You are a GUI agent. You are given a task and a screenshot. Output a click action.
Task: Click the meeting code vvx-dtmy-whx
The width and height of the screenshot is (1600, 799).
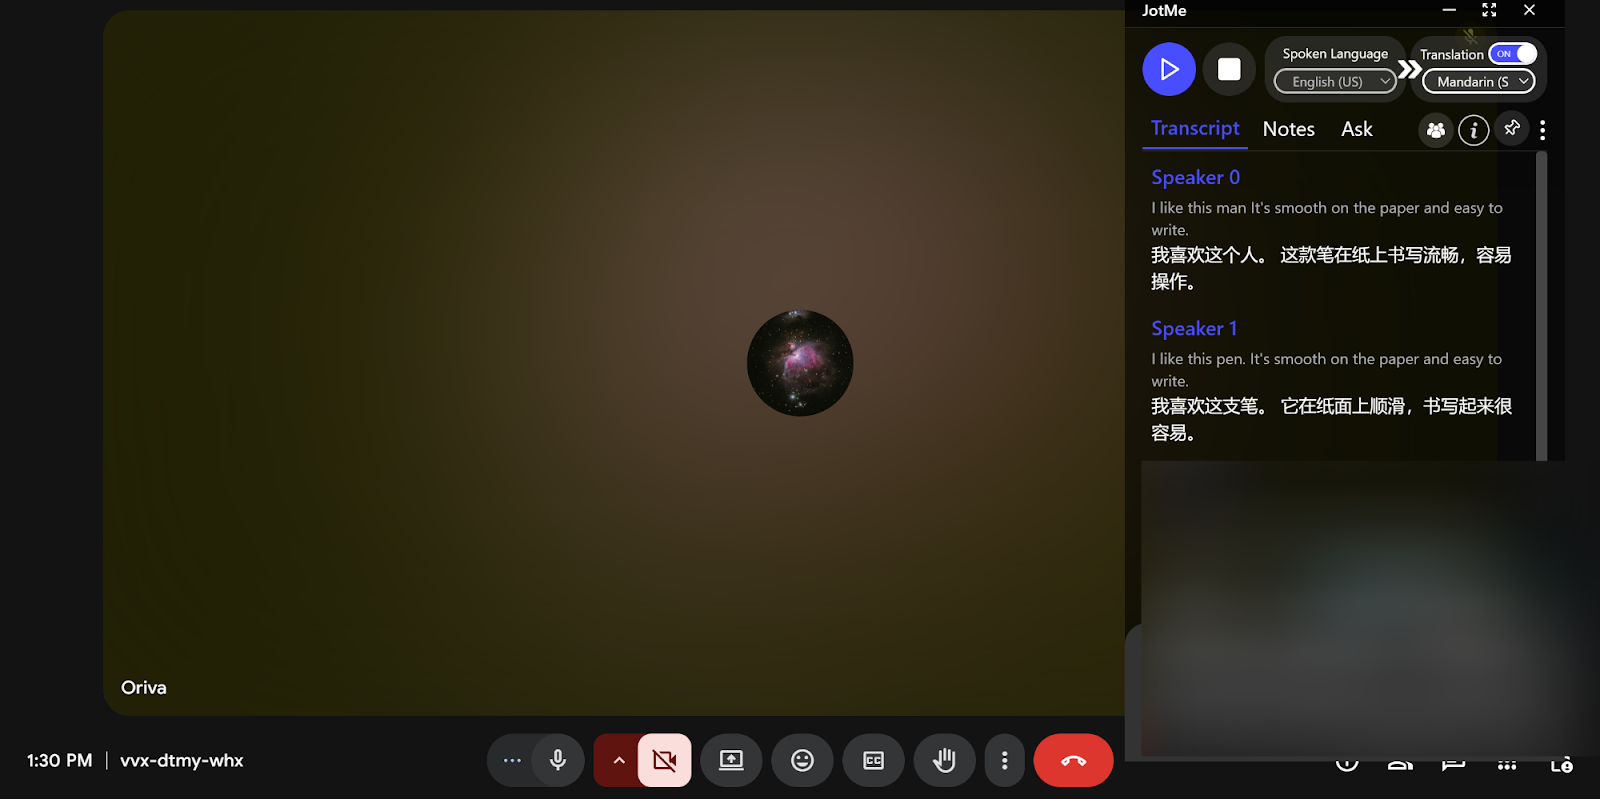(x=182, y=760)
